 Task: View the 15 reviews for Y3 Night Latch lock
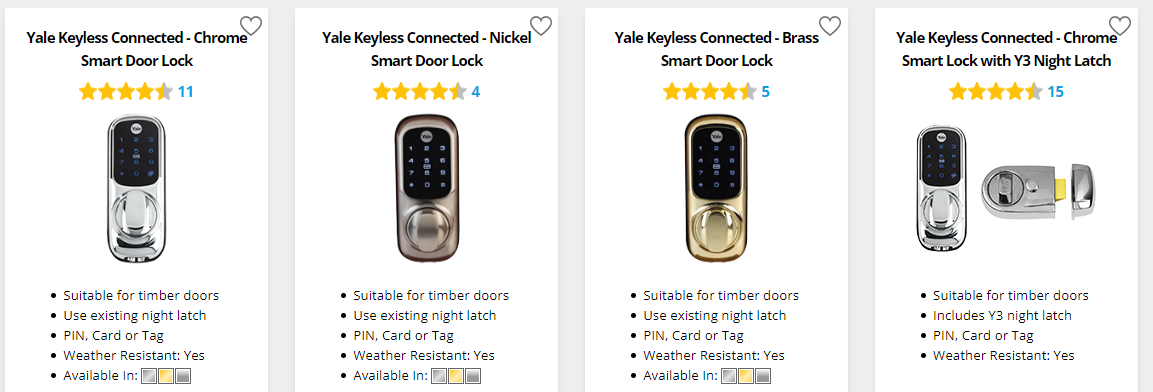pyautogui.click(x=1055, y=92)
